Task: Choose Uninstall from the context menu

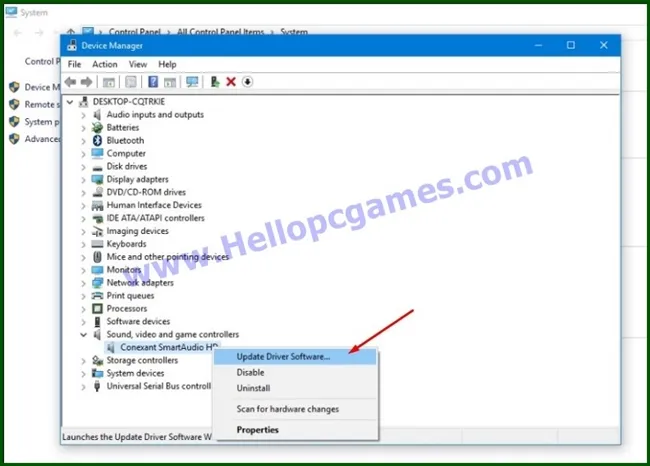Action: tap(254, 388)
